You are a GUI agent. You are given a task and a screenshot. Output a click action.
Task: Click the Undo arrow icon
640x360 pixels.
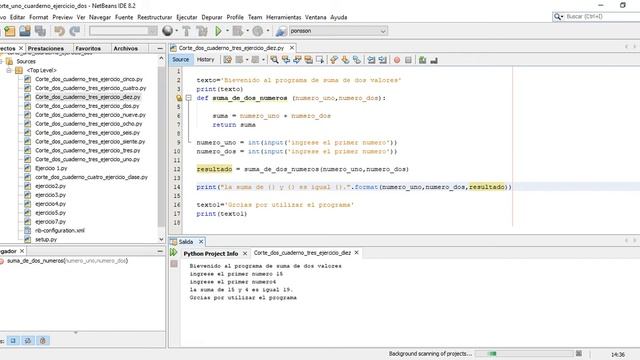[60, 31]
